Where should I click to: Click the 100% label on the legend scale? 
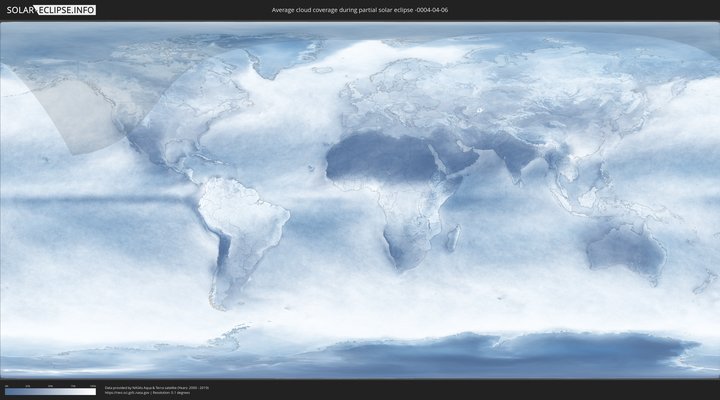[93, 386]
